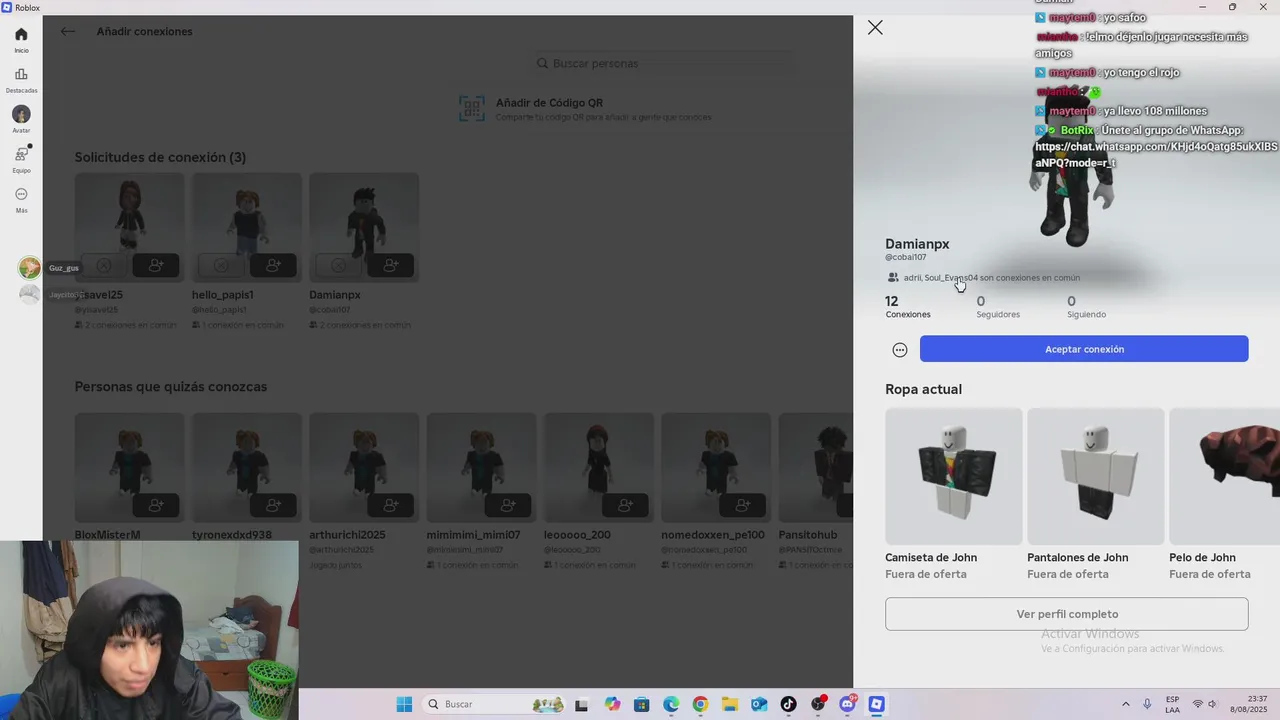Click the conexiones en común text

pyautogui.click(x=991, y=278)
